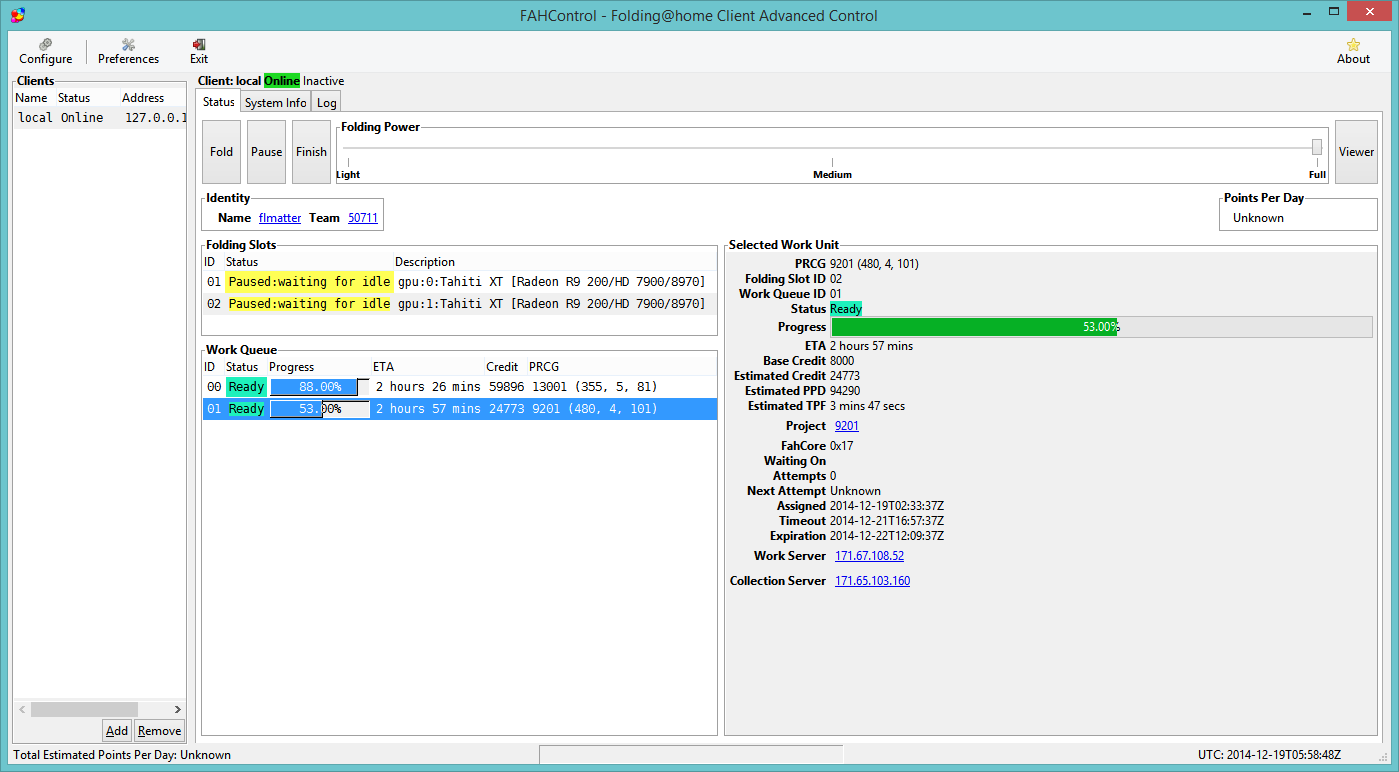Click the Remove client button

click(x=160, y=731)
